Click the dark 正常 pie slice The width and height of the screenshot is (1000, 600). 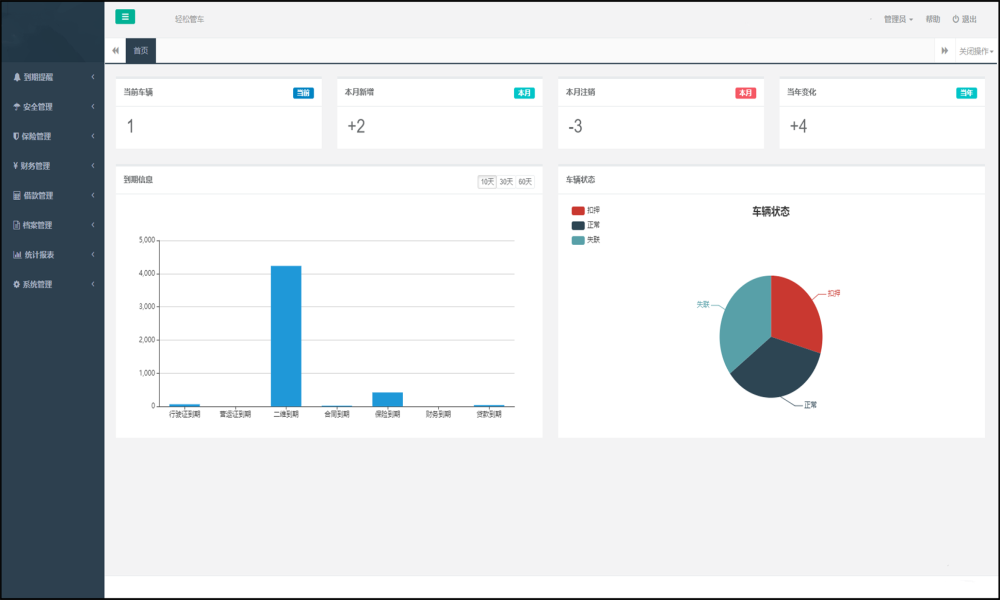pyautogui.click(x=777, y=371)
